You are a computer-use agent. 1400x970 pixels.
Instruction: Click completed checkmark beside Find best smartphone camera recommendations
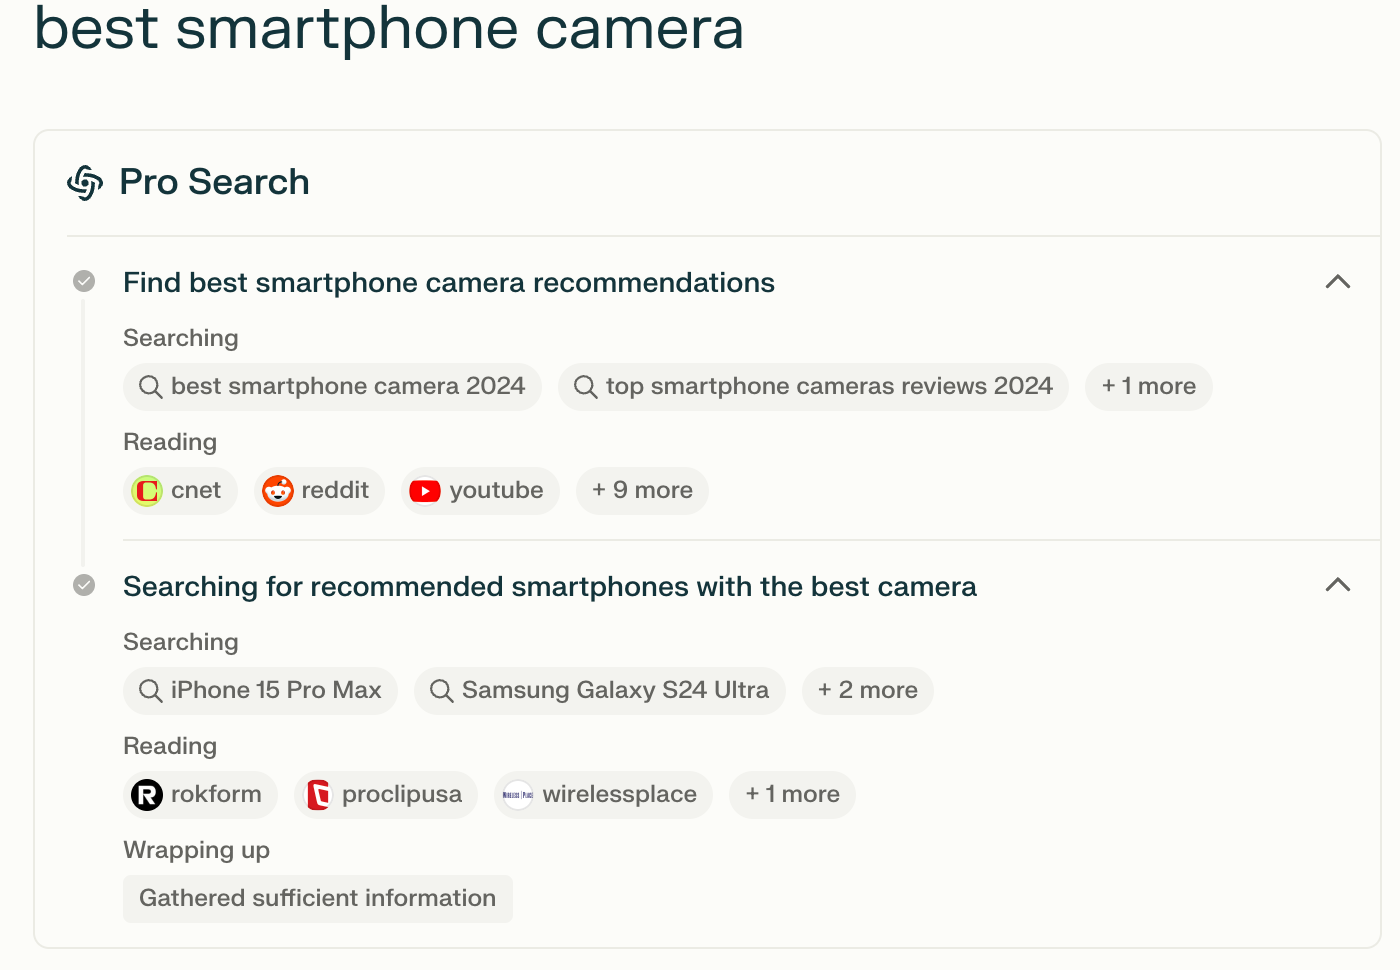[84, 281]
